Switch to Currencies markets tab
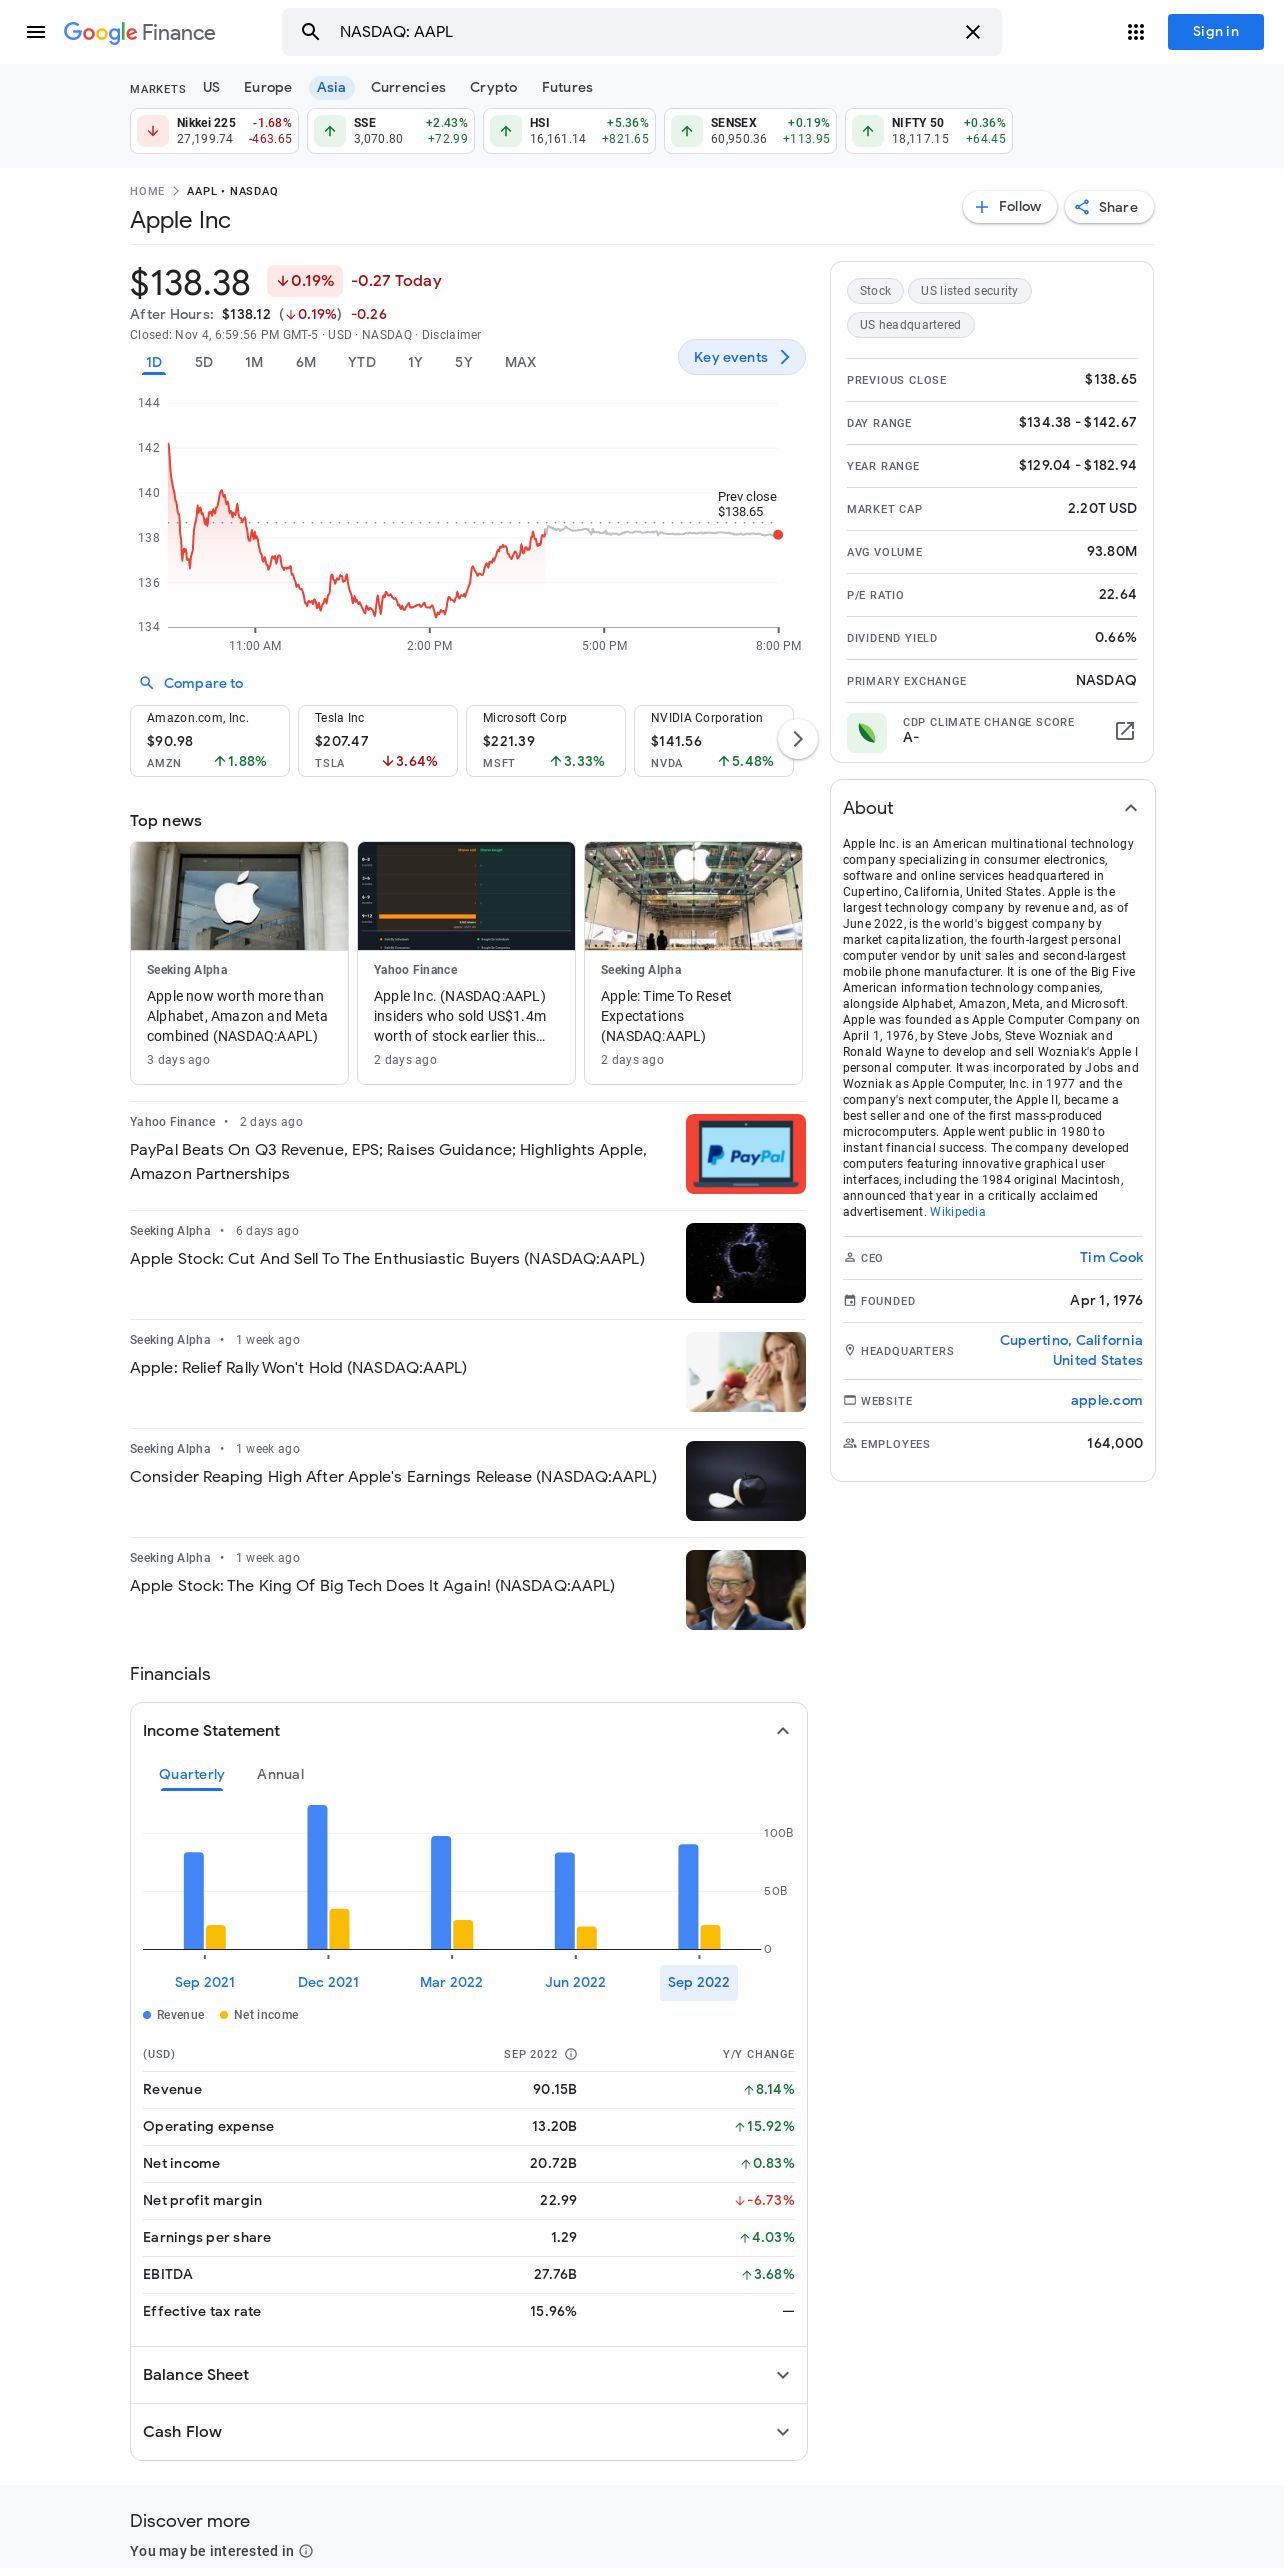Image resolution: width=1284 pixels, height=2568 pixels. (x=408, y=87)
